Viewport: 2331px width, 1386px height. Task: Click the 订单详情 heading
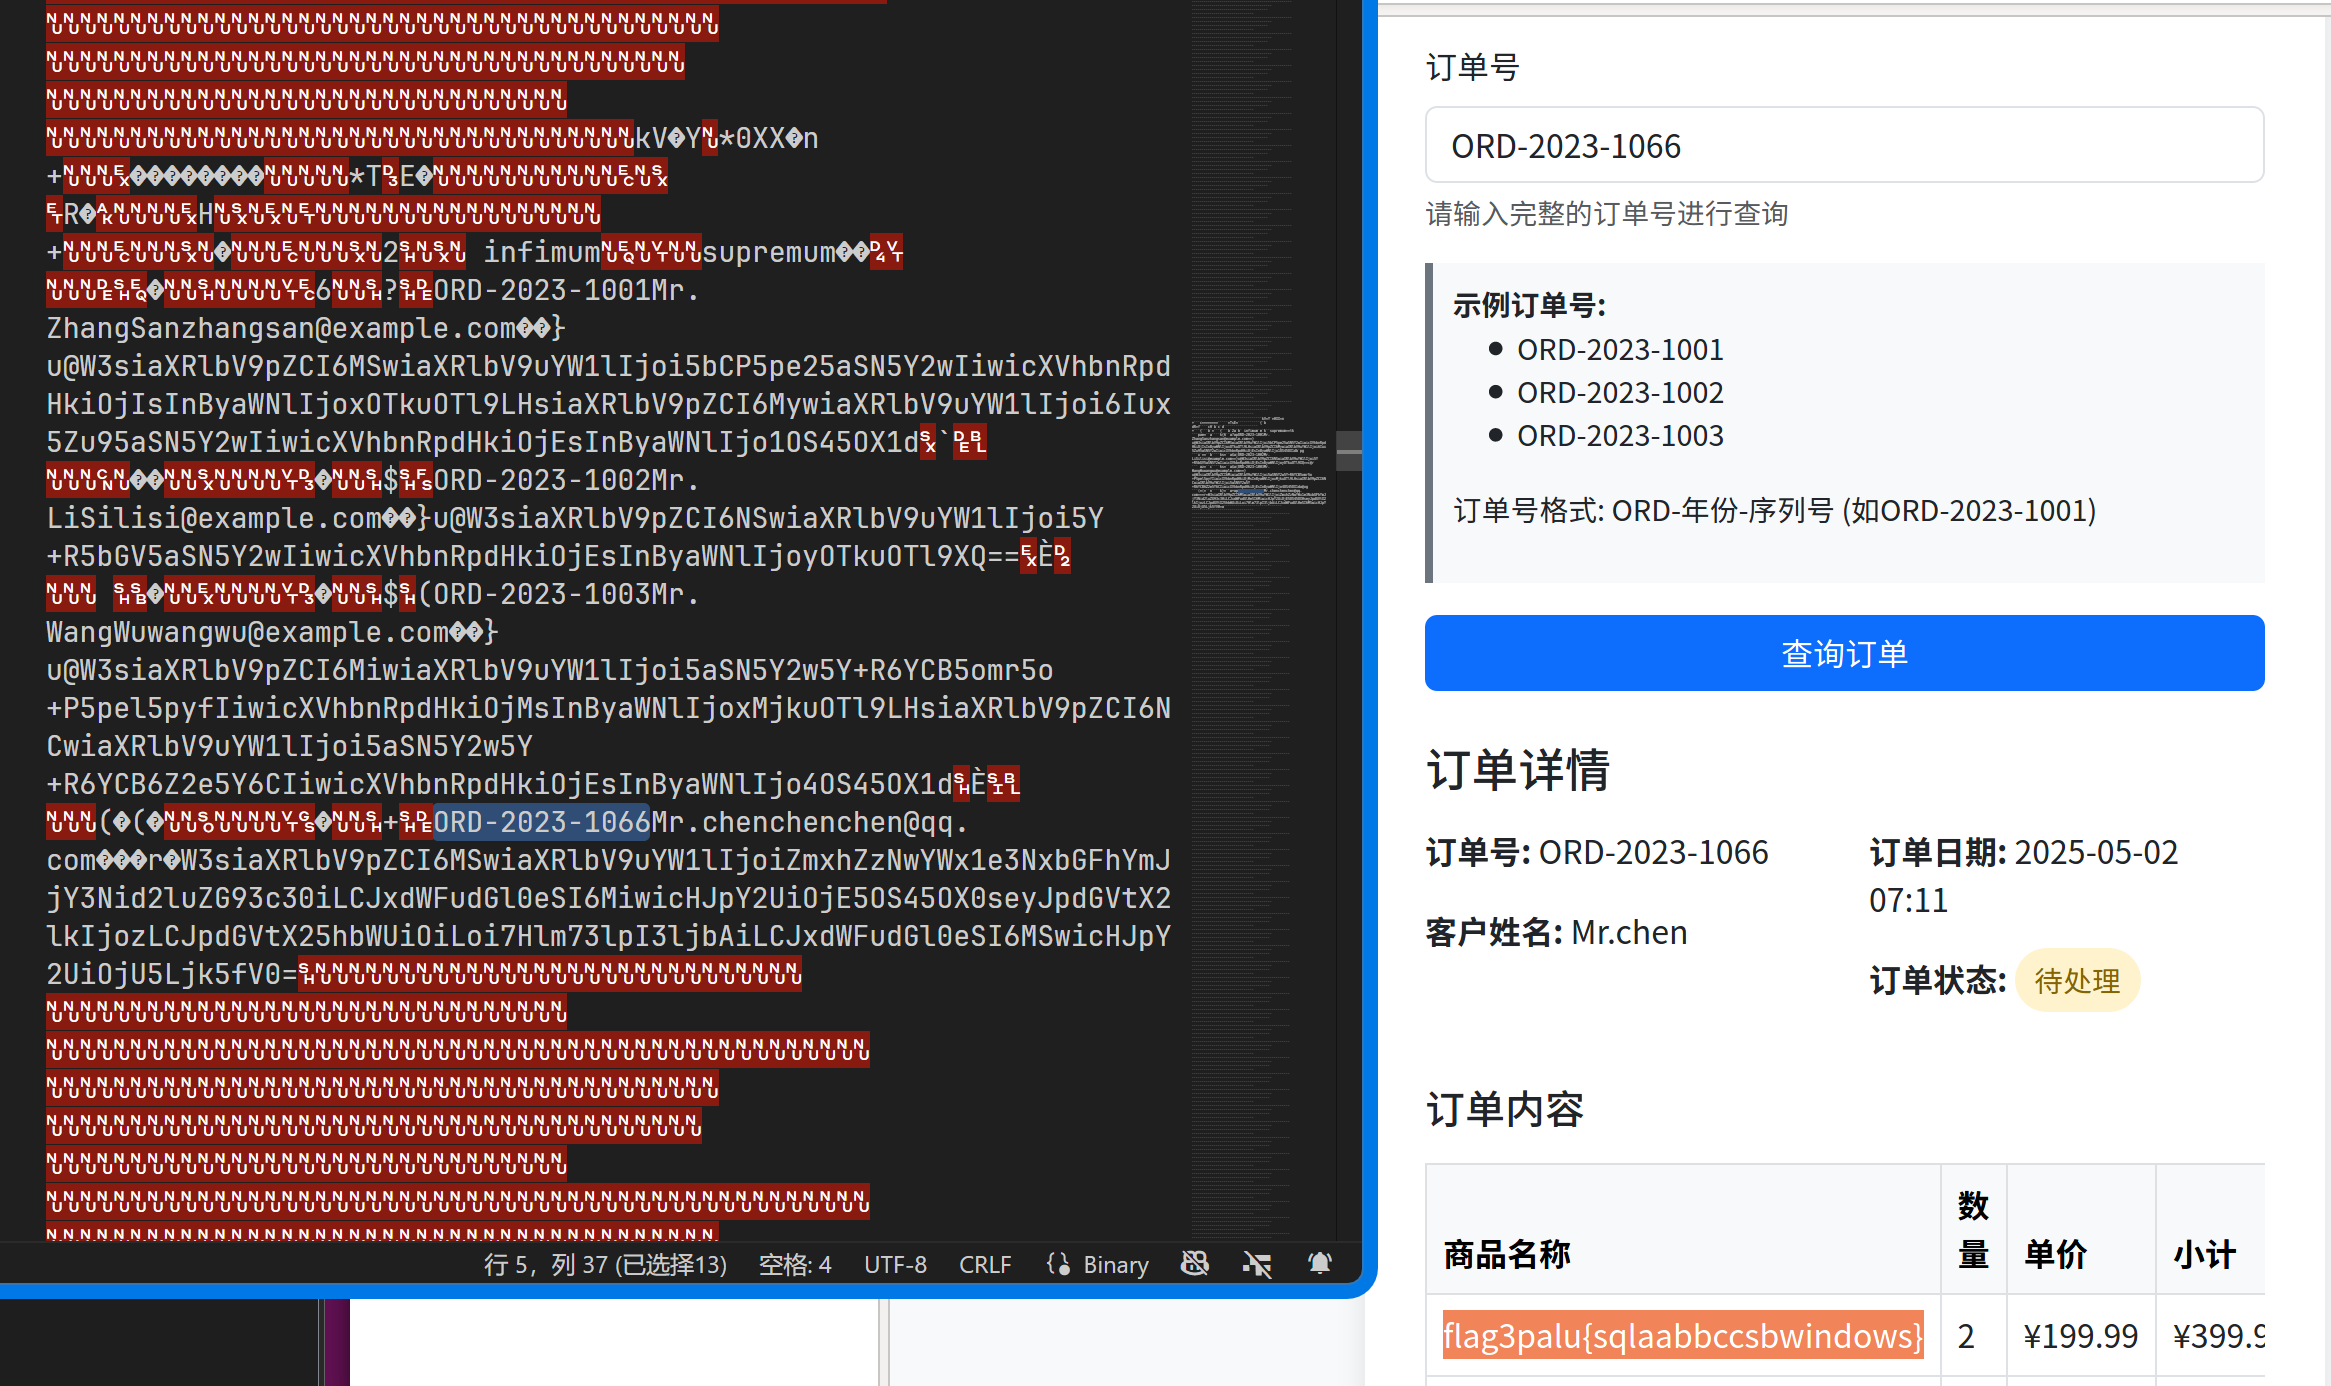point(1517,771)
